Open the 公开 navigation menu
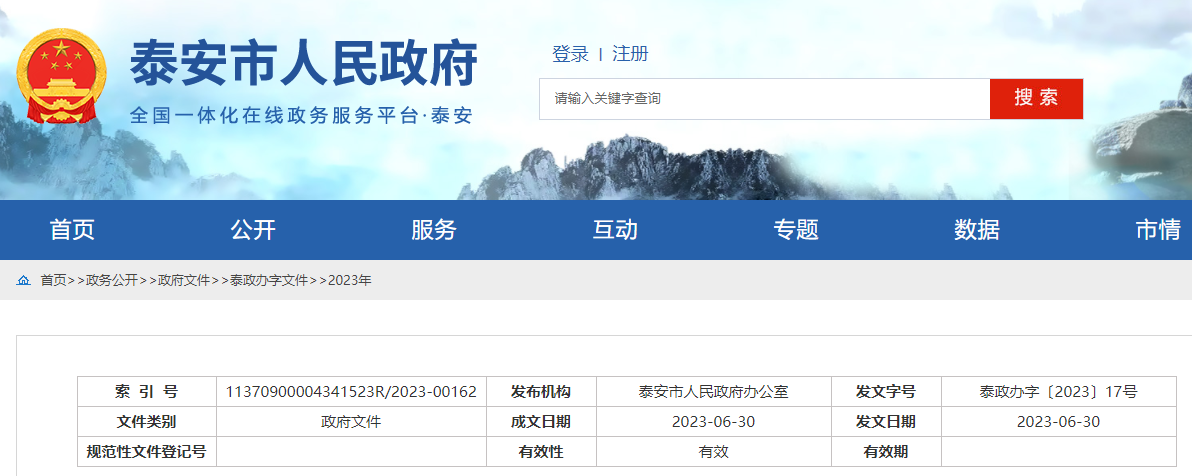The height and width of the screenshot is (476, 1192). click(x=253, y=230)
